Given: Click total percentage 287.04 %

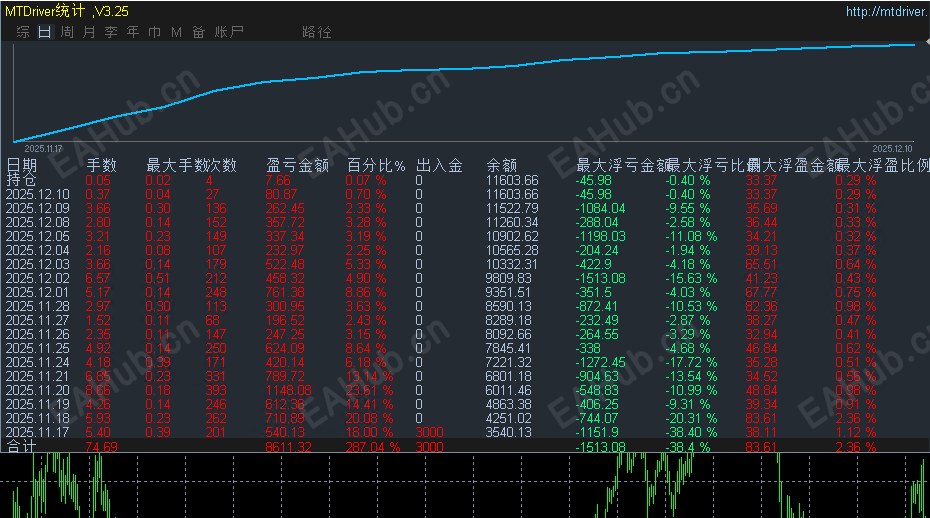Looking at the screenshot, I should coord(372,447).
